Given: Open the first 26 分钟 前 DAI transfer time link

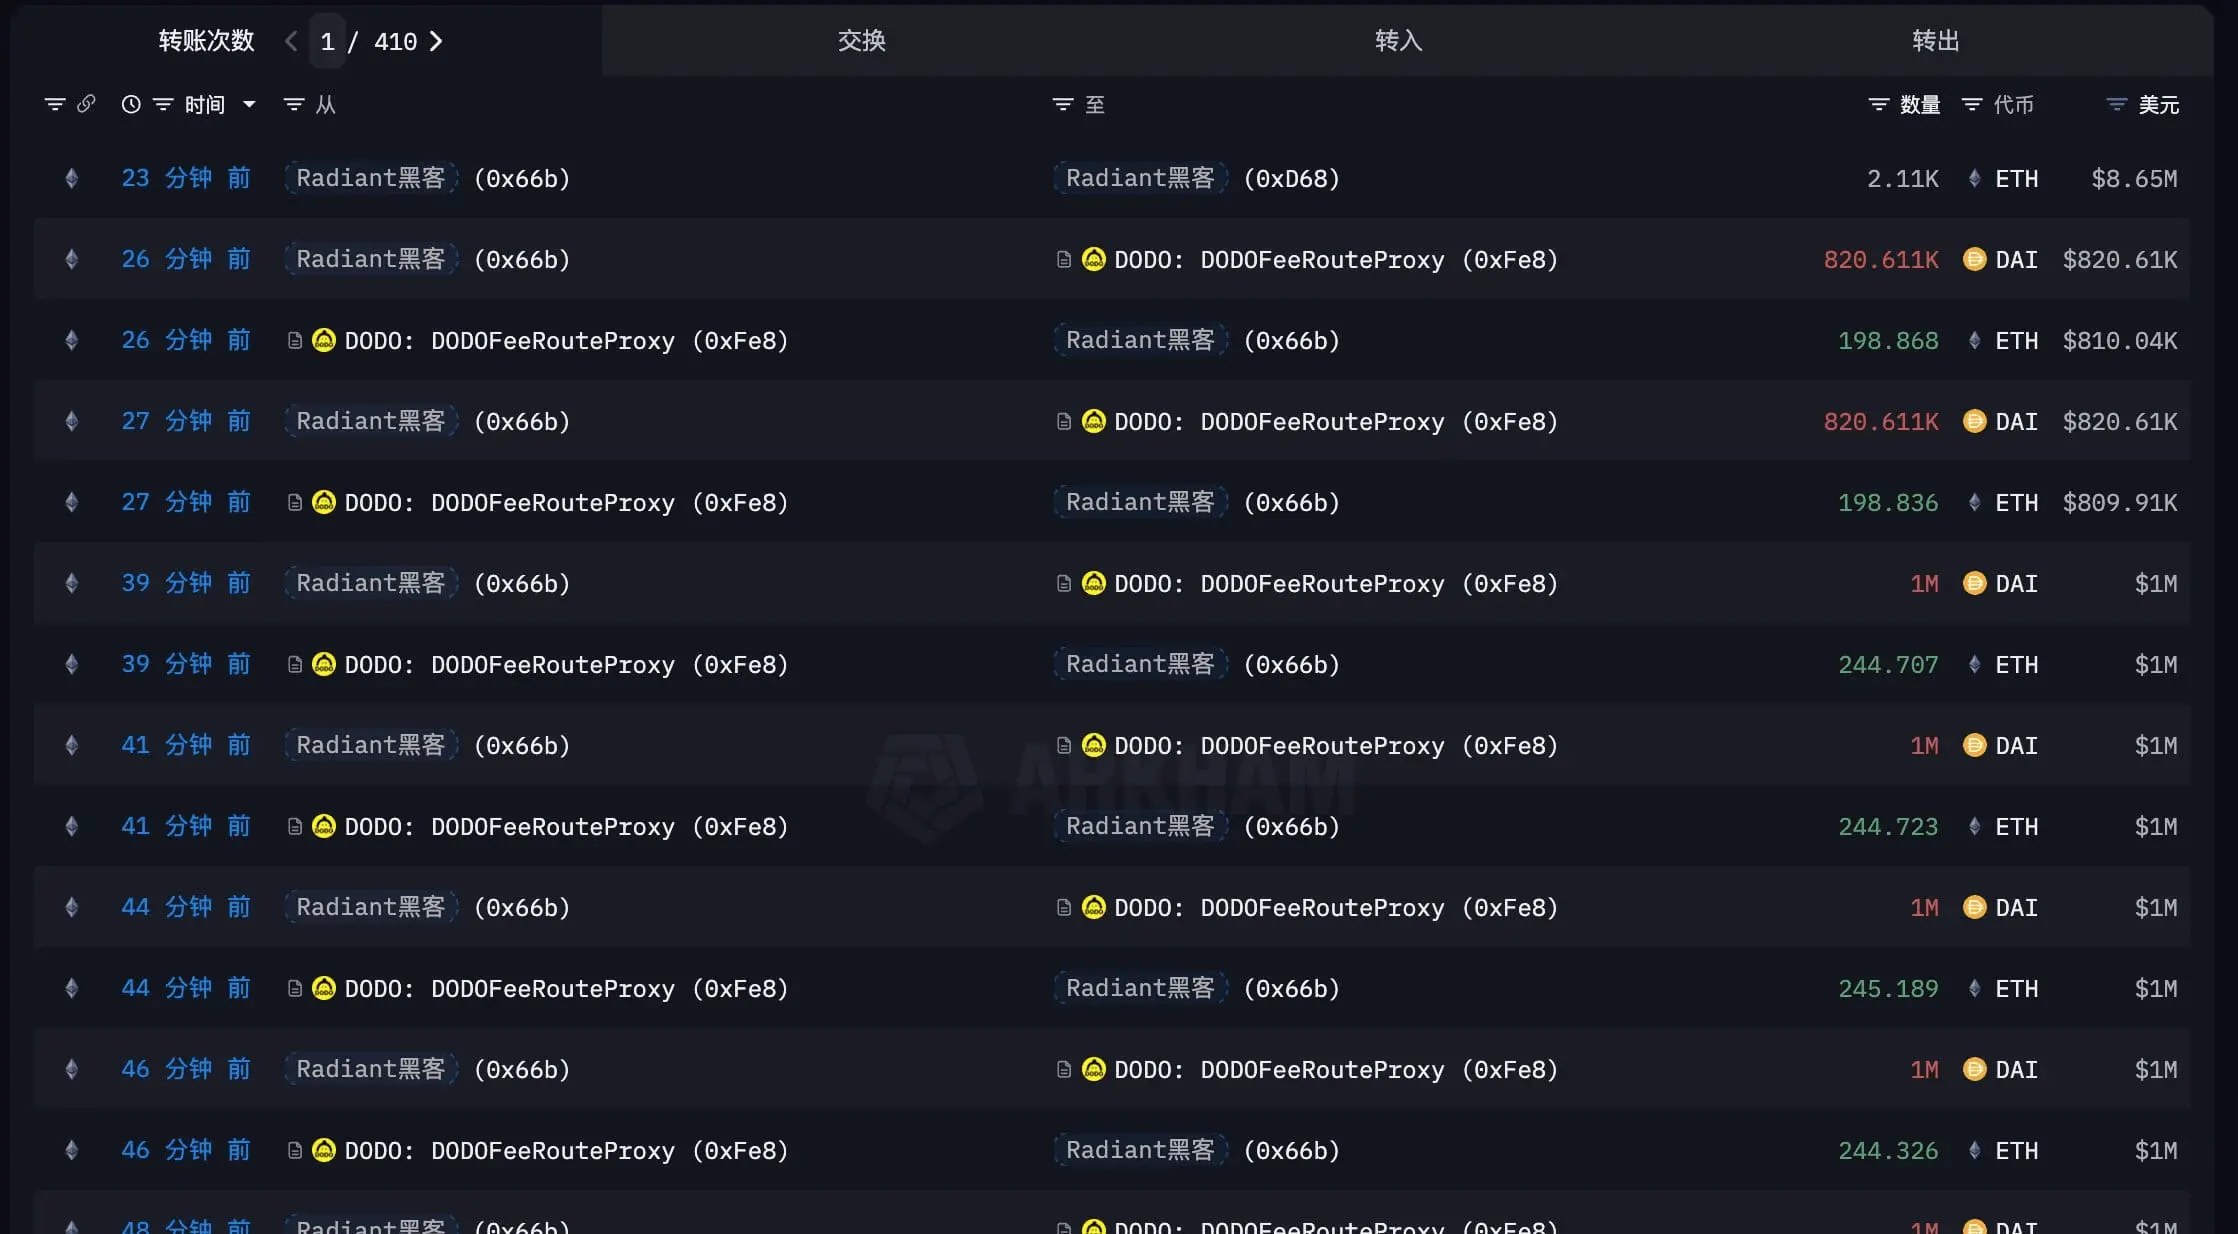Looking at the screenshot, I should coord(186,259).
